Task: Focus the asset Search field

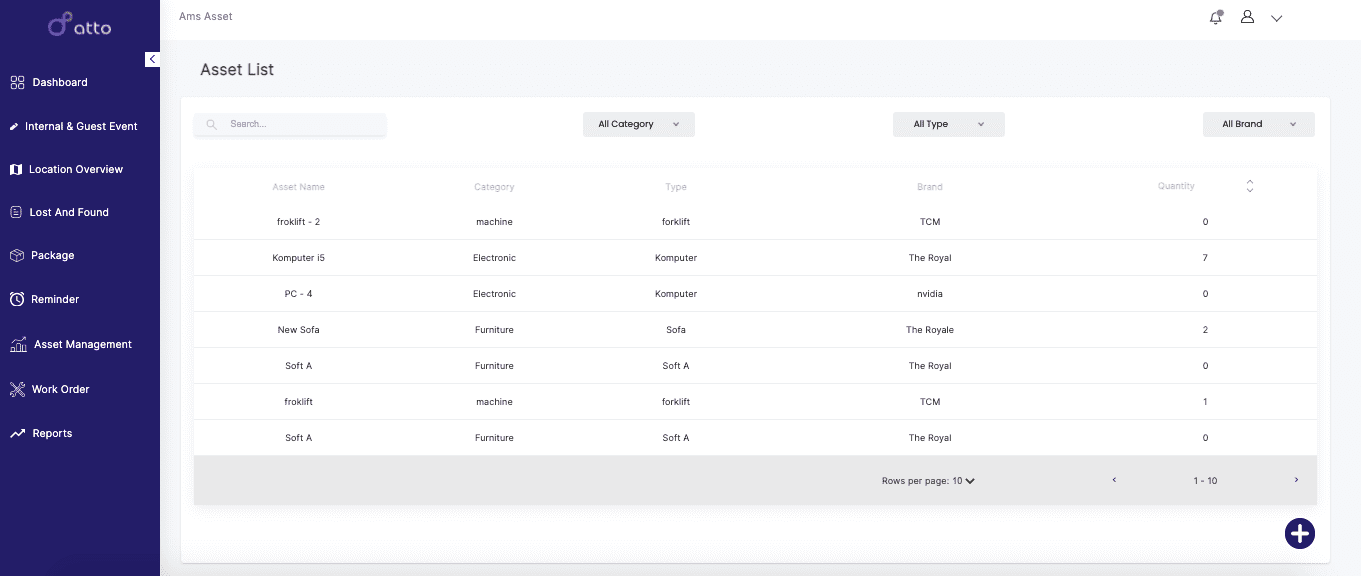Action: (x=290, y=124)
